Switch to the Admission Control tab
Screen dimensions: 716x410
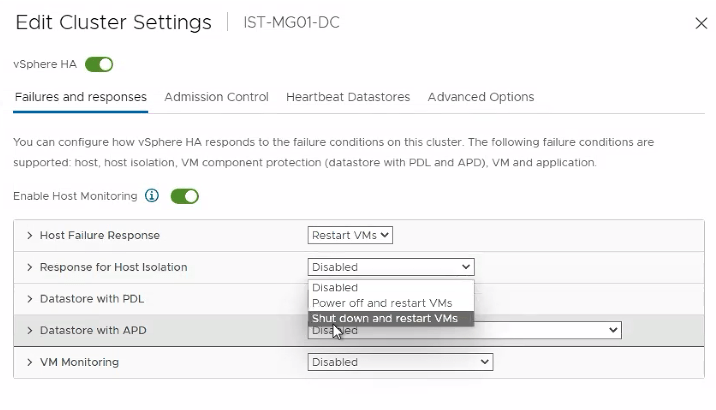tap(216, 97)
